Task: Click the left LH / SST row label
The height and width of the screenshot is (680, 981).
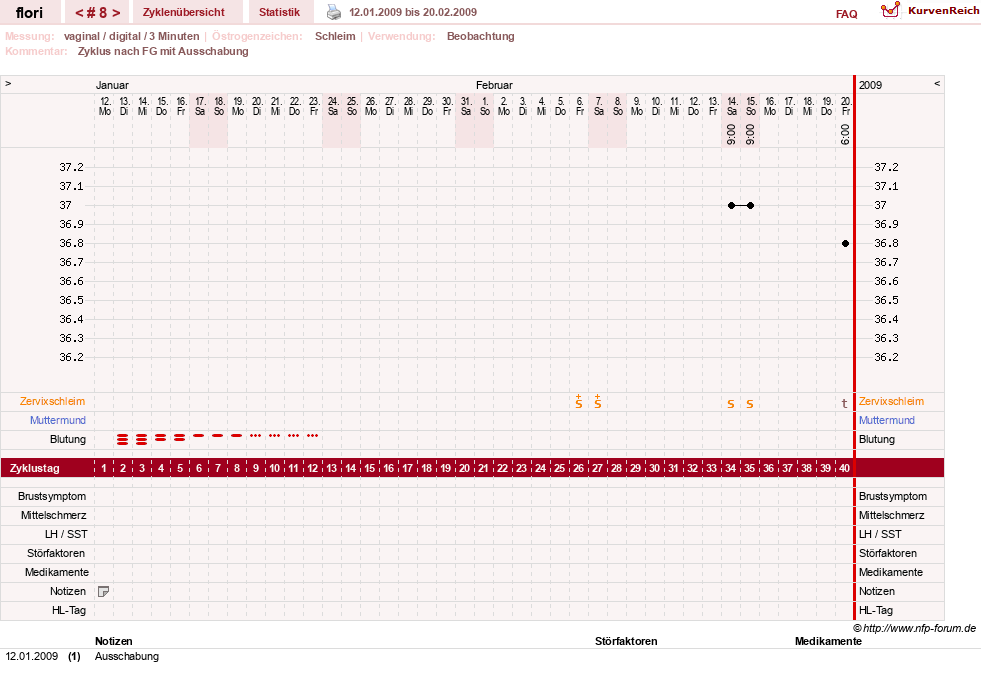Action: 66,535
